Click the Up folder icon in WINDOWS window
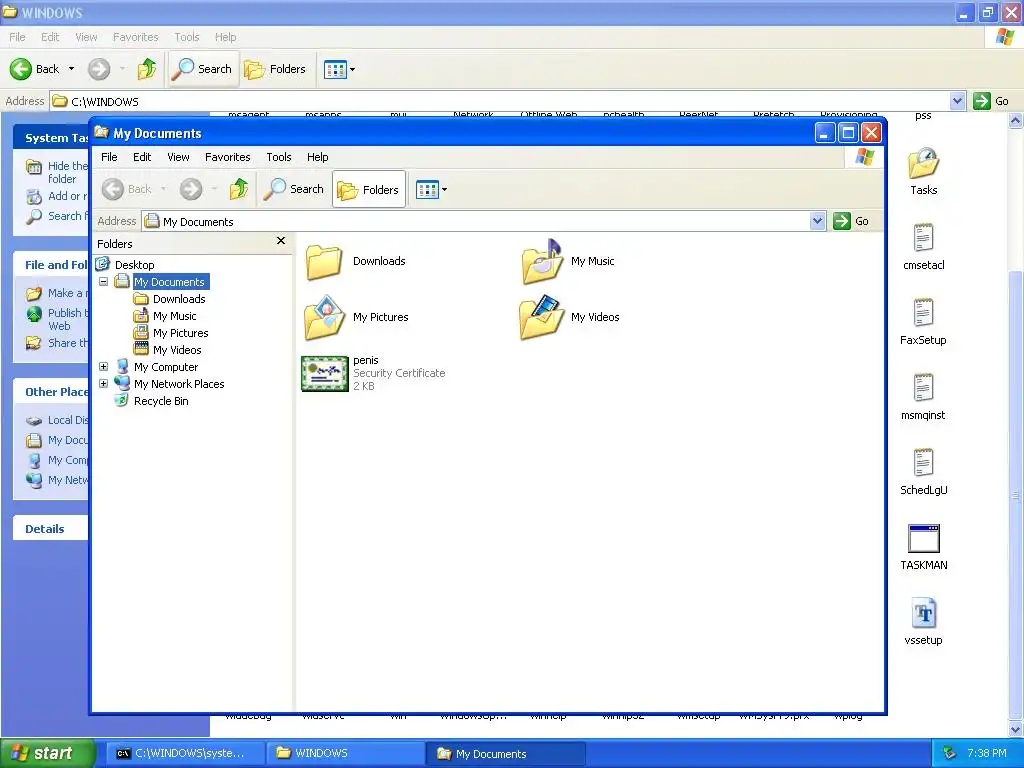Screen dimensions: 1024x768 tap(147, 69)
